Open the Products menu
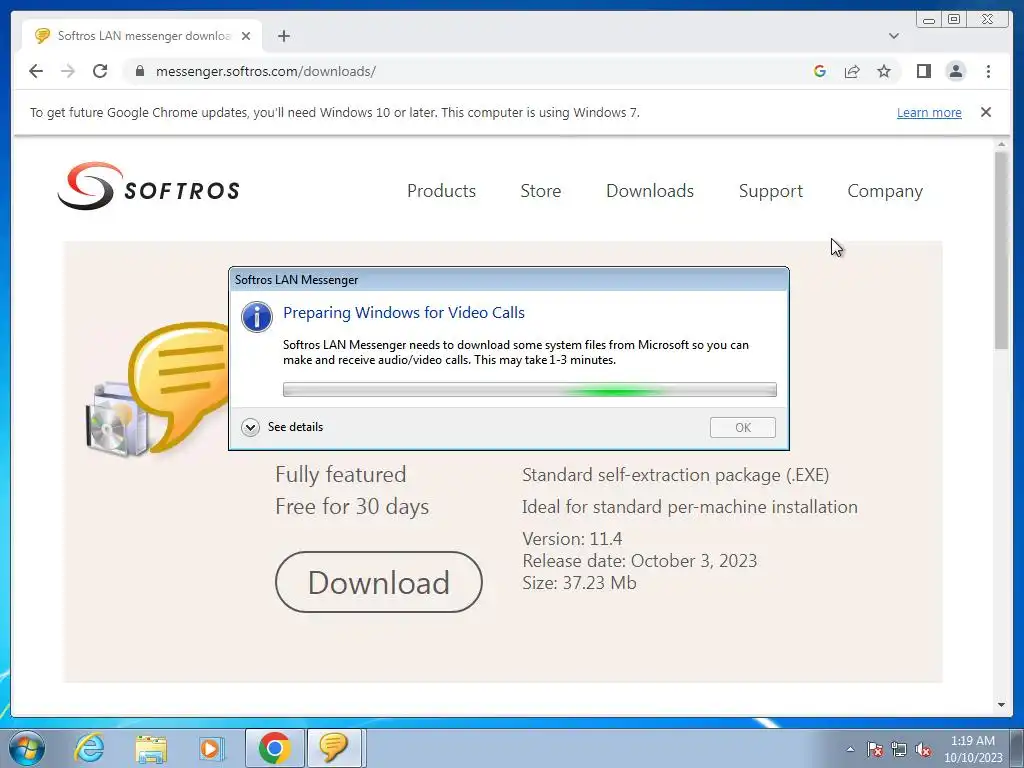The width and height of the screenshot is (1024, 768). coord(441,191)
